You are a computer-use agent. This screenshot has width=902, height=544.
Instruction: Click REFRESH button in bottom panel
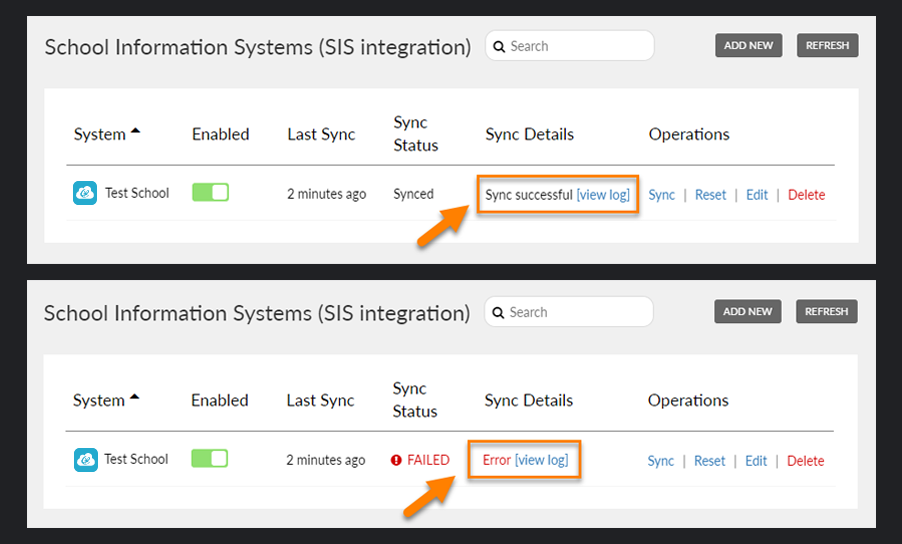[827, 312]
